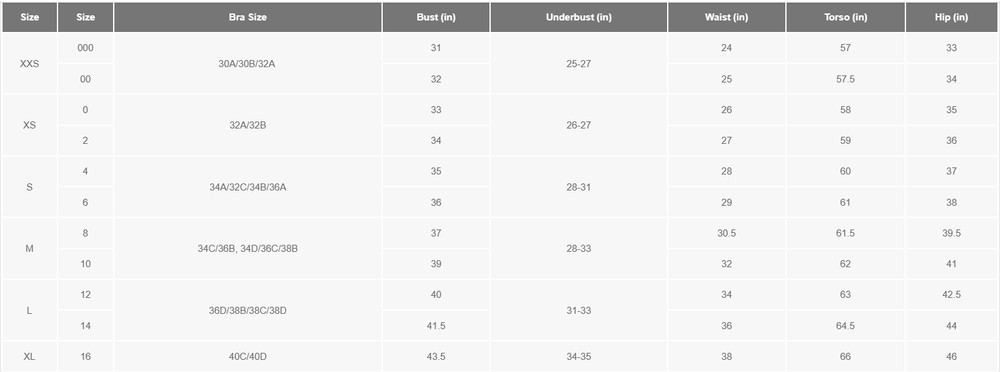
Task: Click the 43.5 bust value
Action: [436, 356]
